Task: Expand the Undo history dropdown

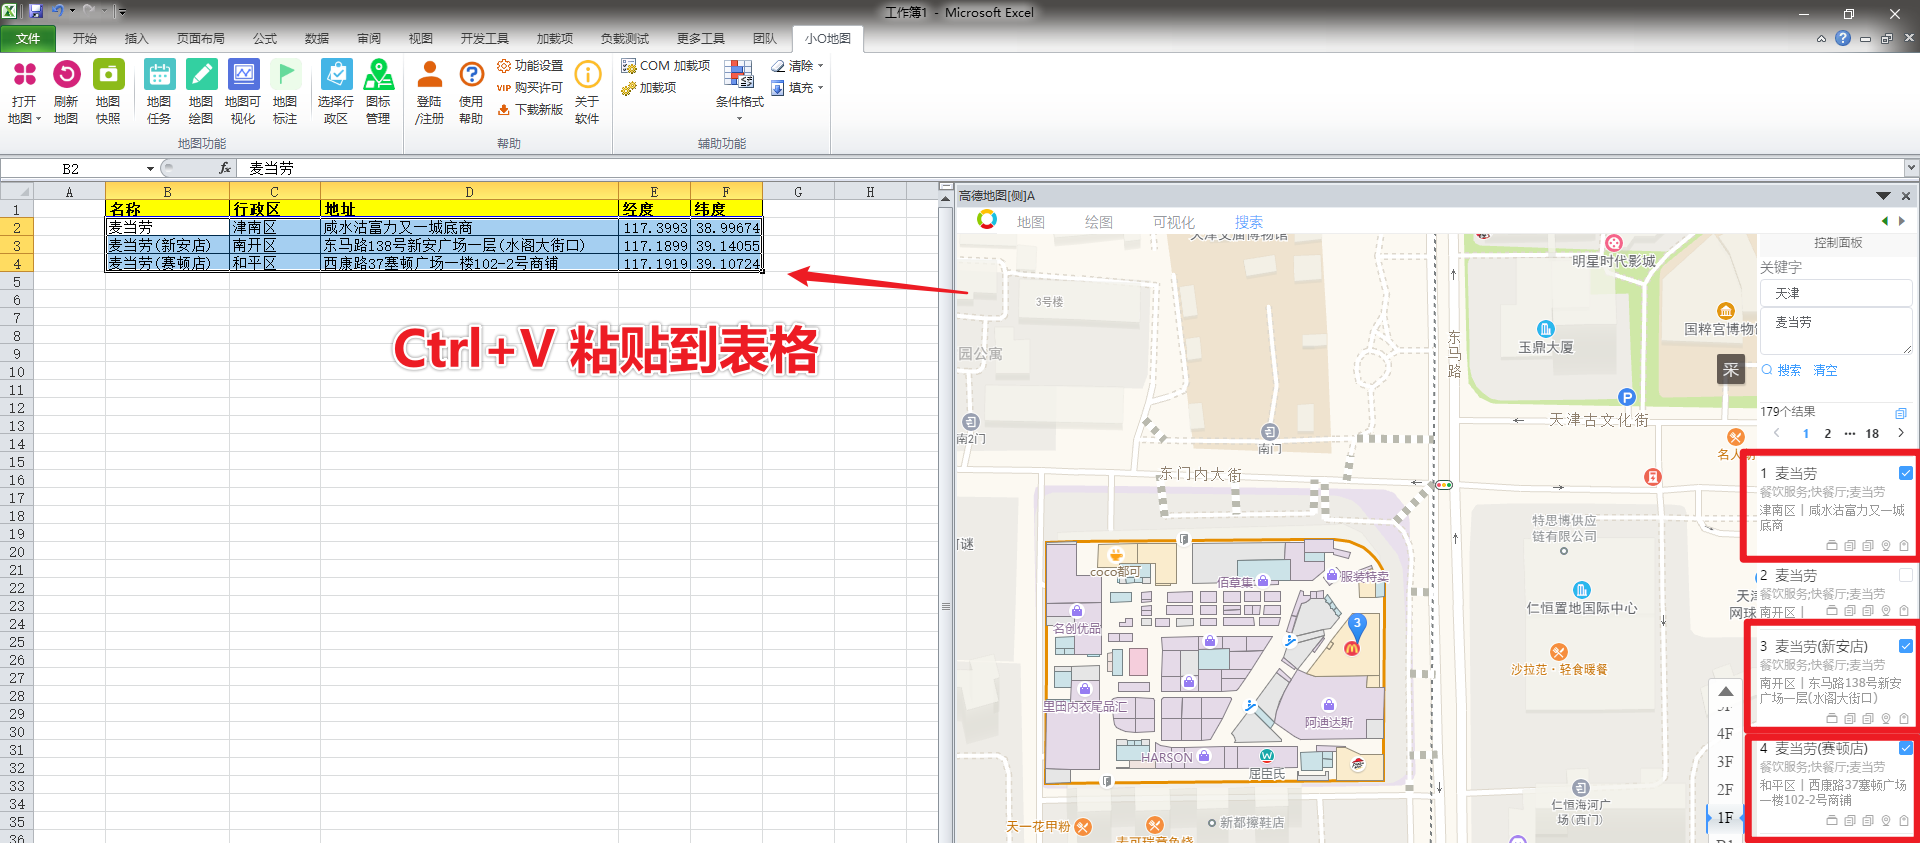Action: pyautogui.click(x=72, y=12)
